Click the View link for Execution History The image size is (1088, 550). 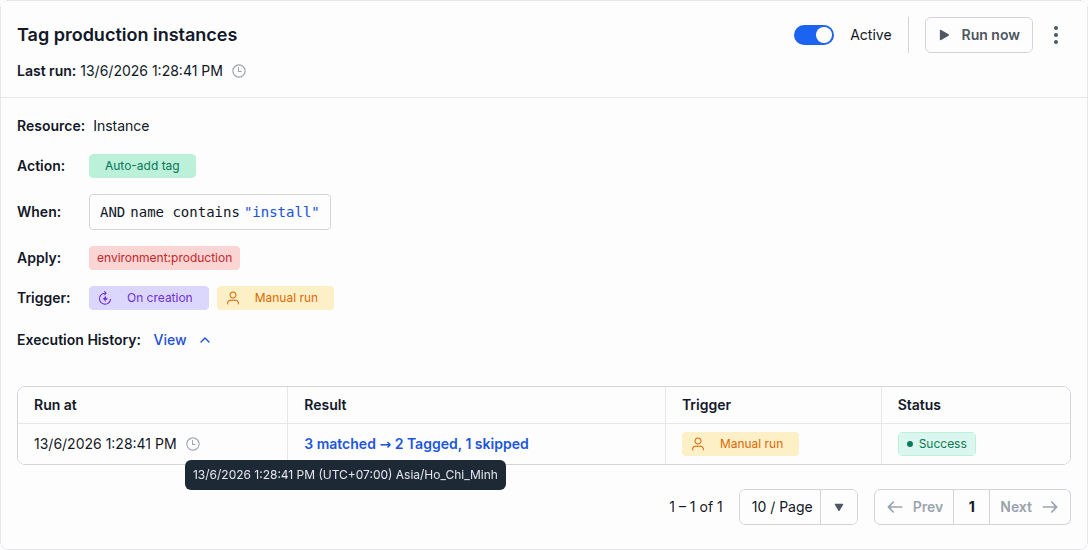(x=170, y=340)
